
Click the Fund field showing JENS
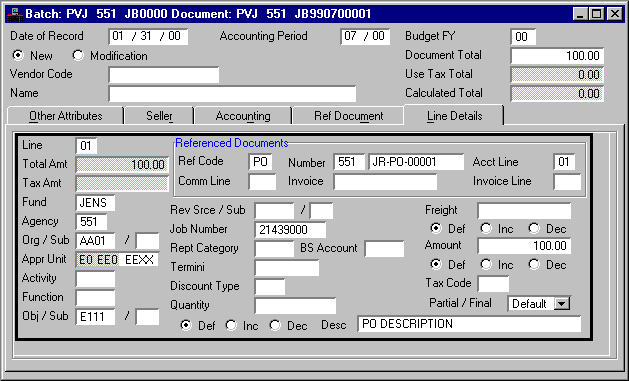click(95, 203)
